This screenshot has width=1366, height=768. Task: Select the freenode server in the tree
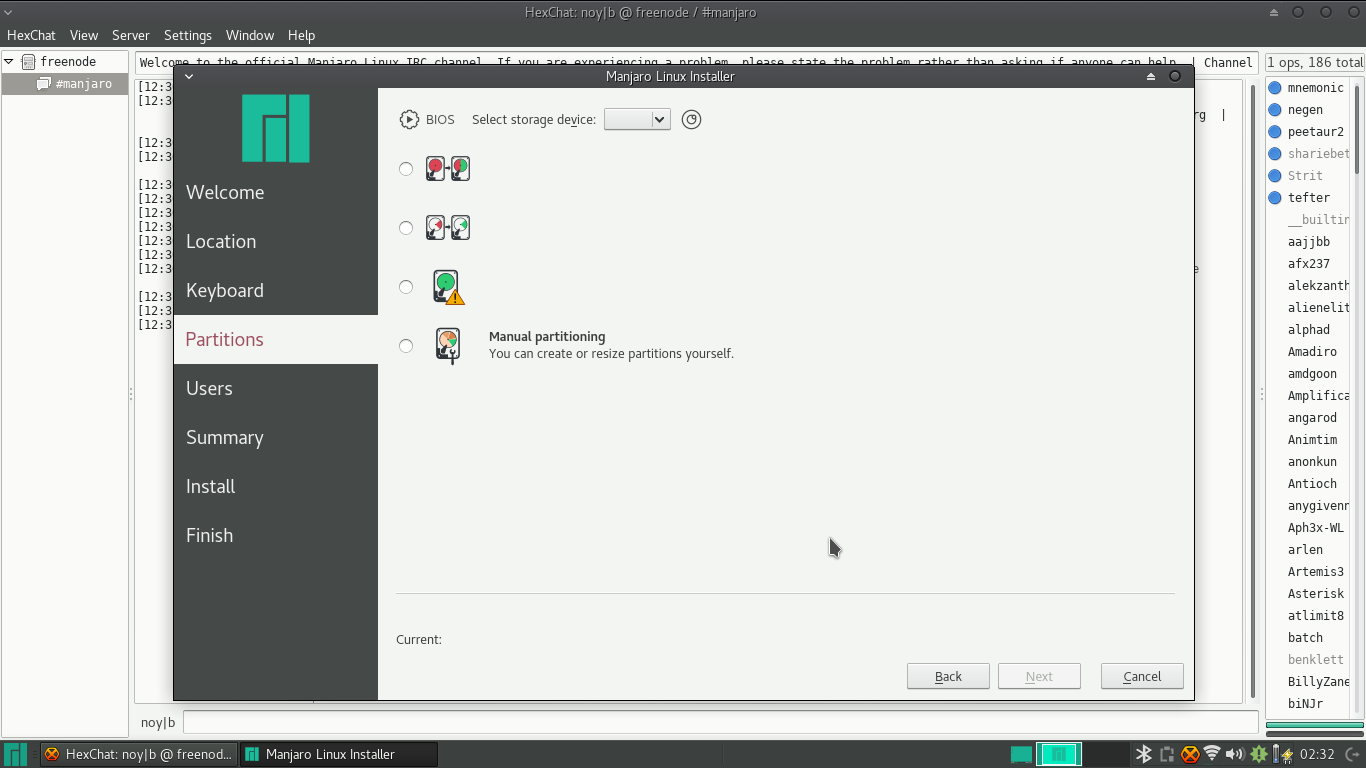coord(66,62)
